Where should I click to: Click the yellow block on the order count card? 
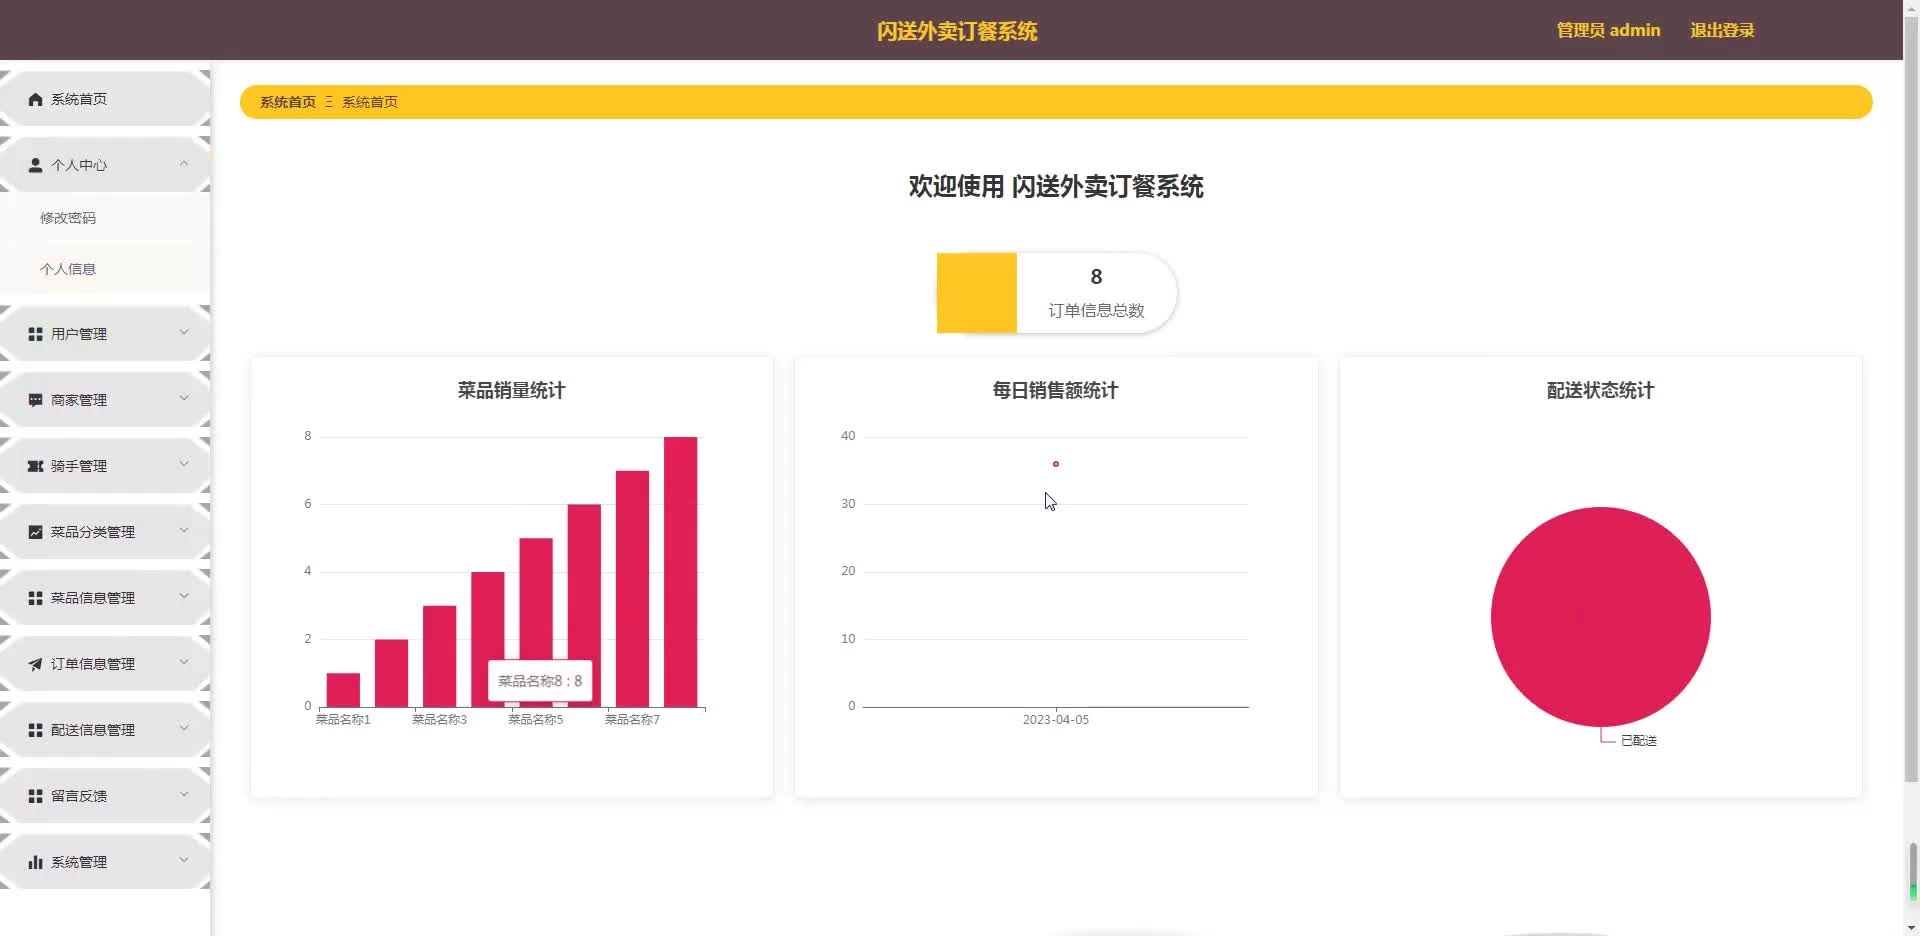[977, 293]
